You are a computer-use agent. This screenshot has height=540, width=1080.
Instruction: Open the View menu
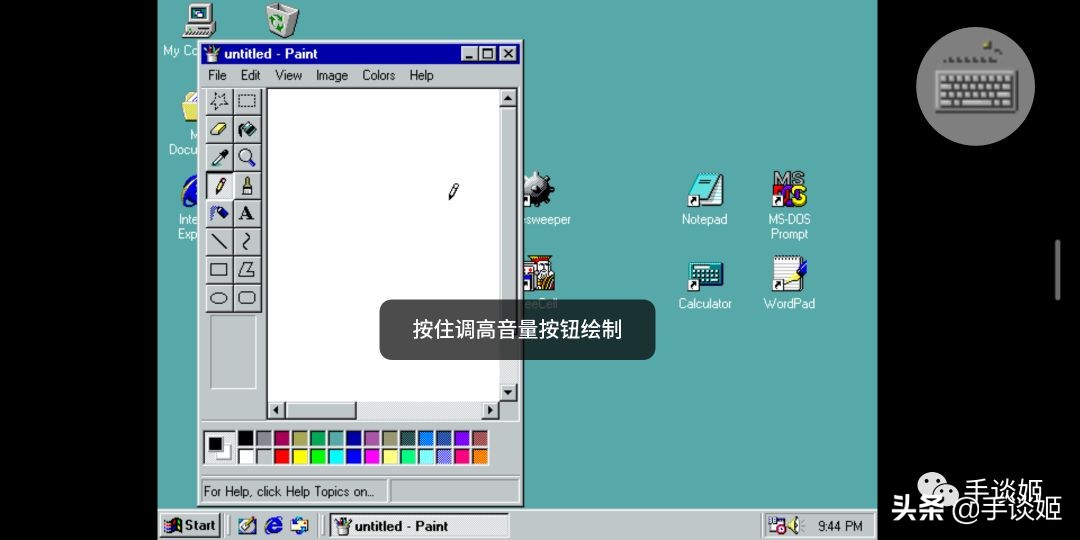coord(288,75)
